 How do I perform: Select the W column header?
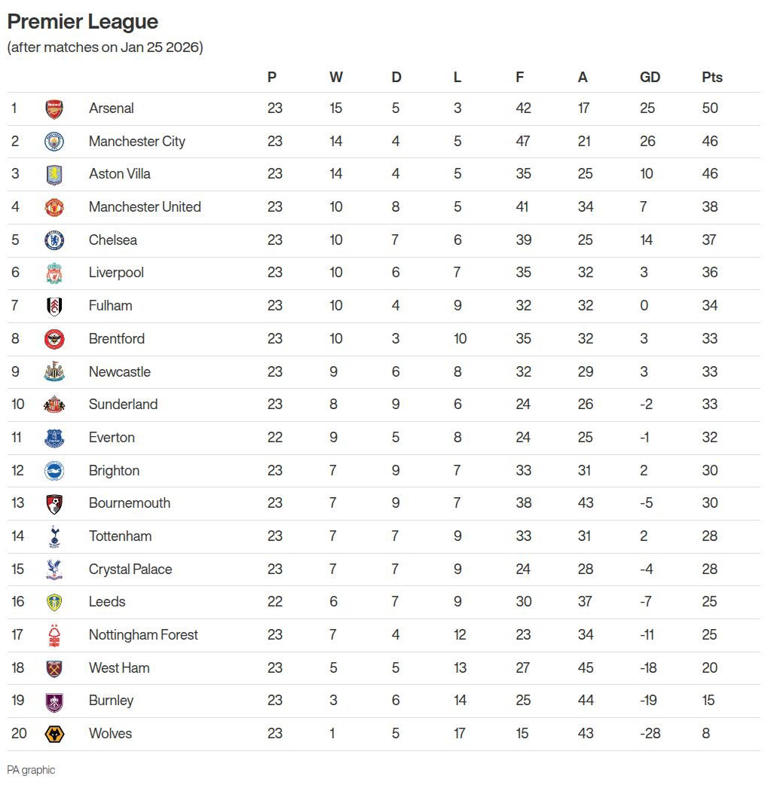click(336, 77)
